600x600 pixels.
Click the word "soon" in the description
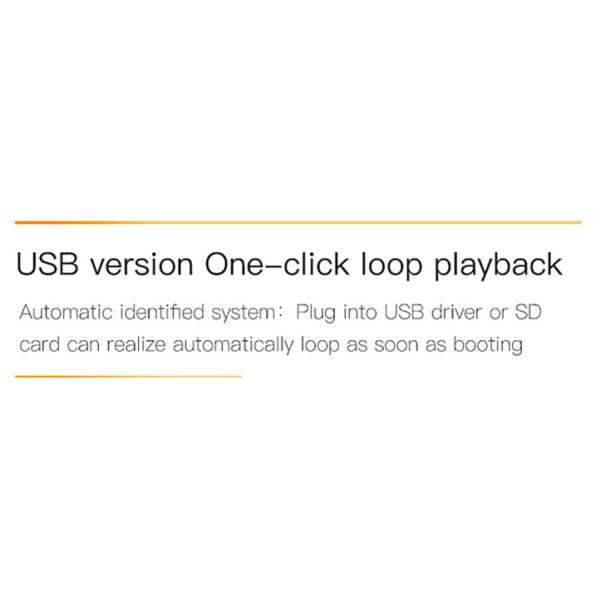click(x=396, y=345)
